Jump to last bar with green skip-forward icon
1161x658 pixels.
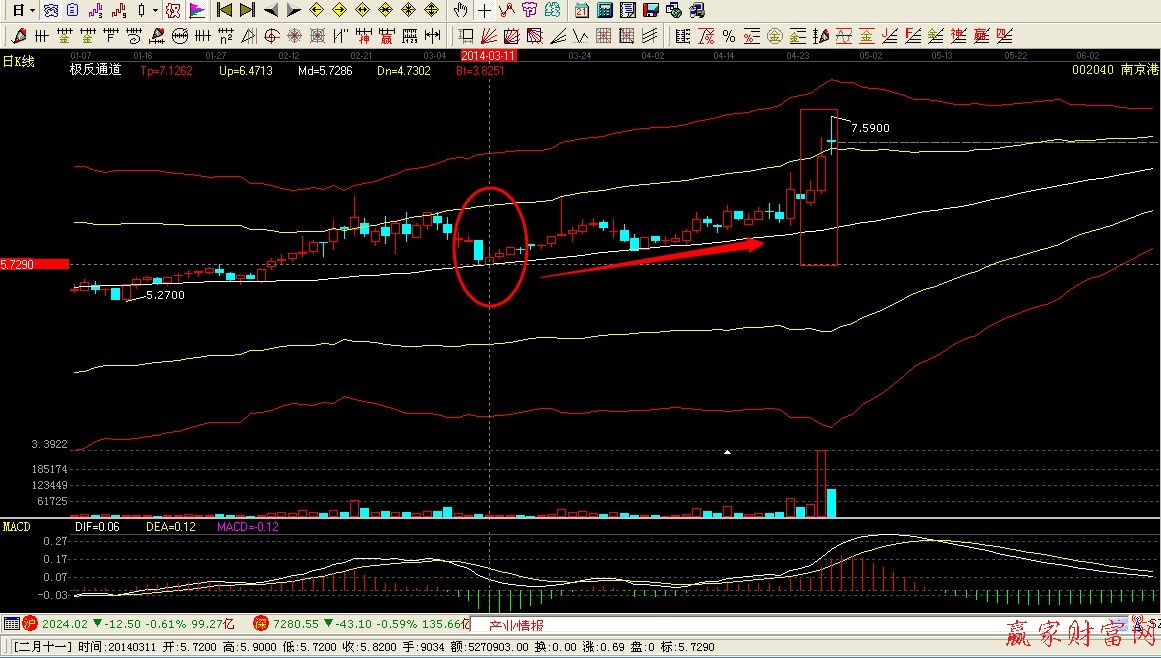click(x=247, y=11)
